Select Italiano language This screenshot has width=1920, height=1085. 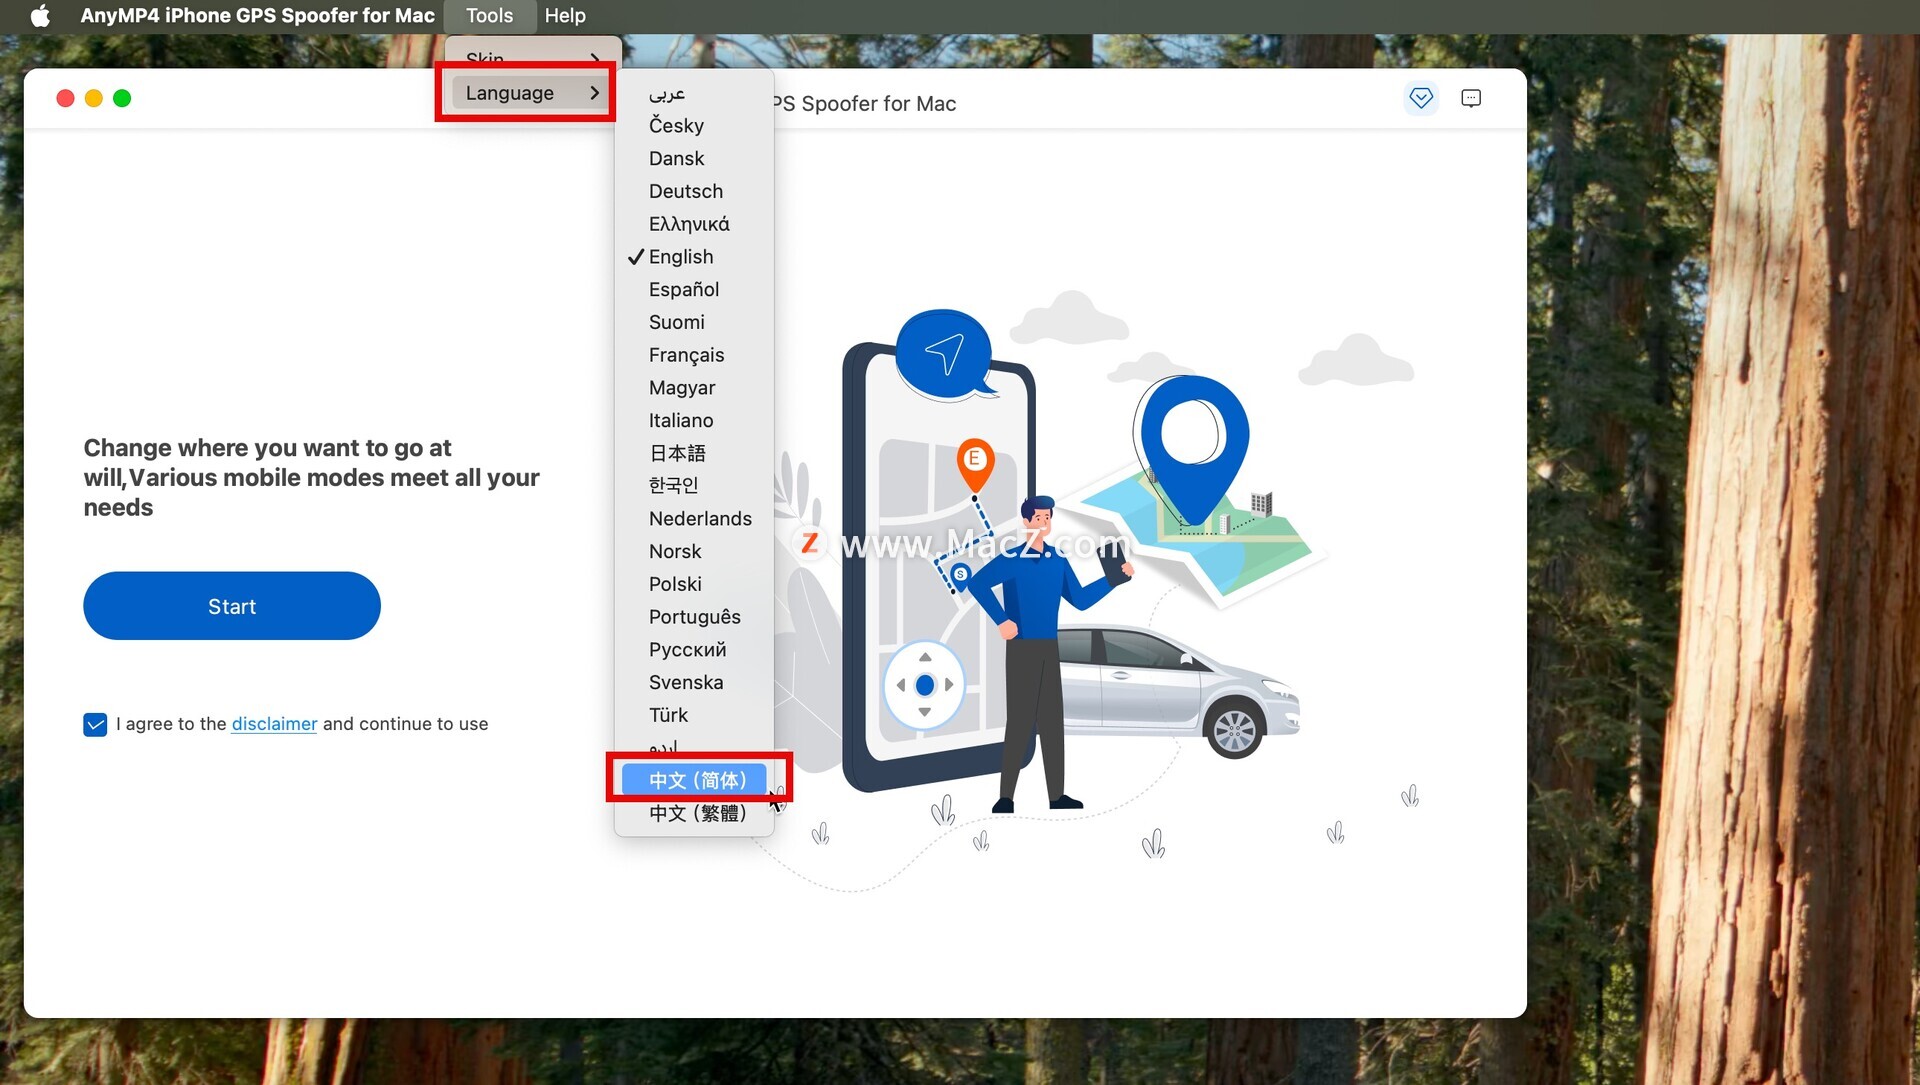tap(694, 421)
